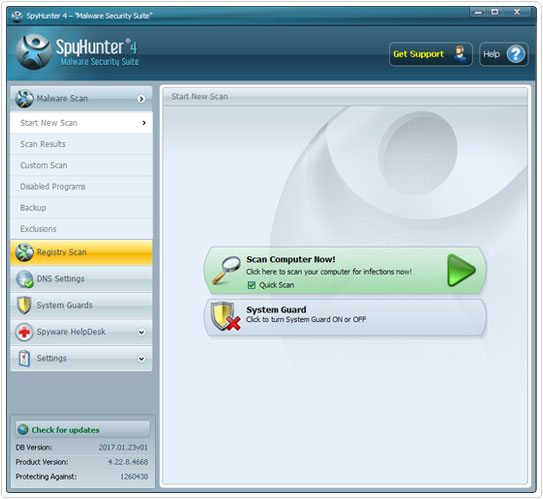This screenshot has height=499, width=543.
Task: Toggle System Guard ON or OFF
Action: pos(345,317)
